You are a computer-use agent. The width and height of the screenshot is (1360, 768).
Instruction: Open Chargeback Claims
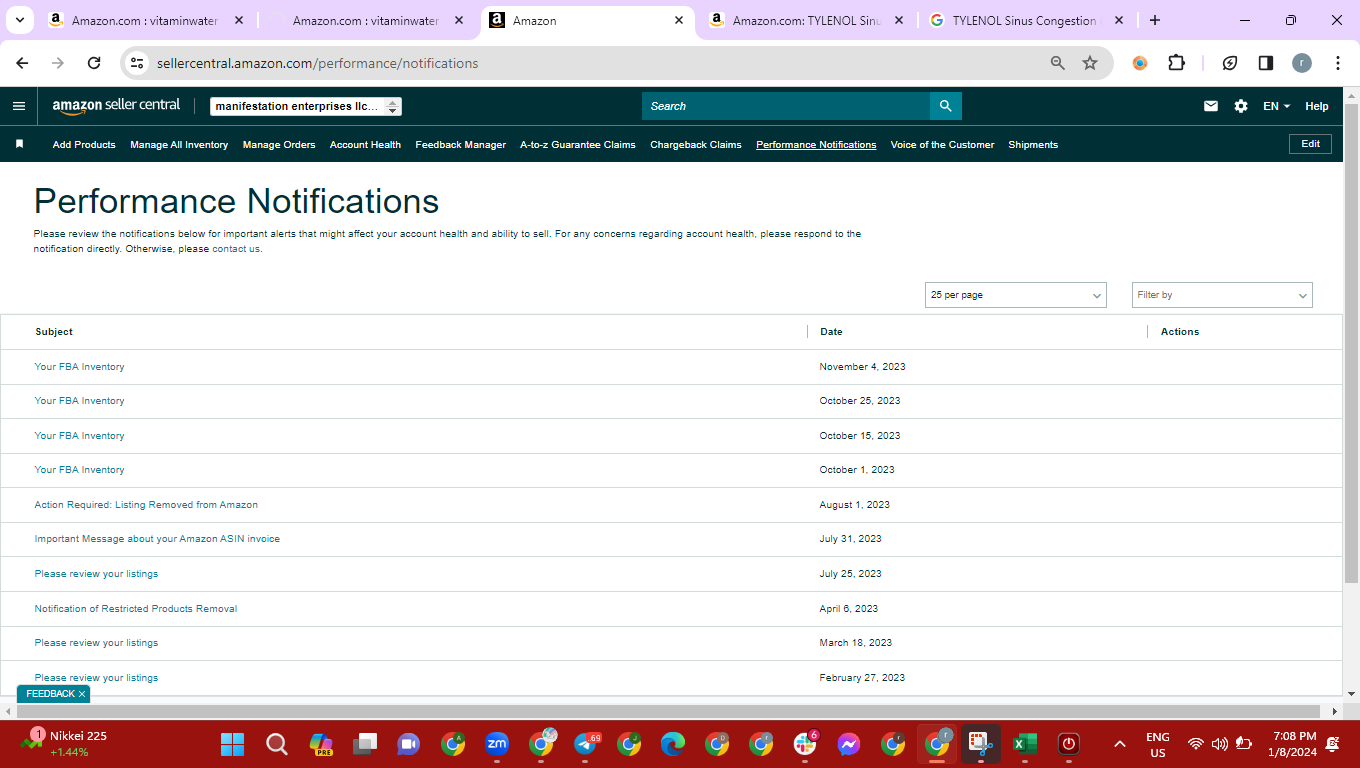696,145
